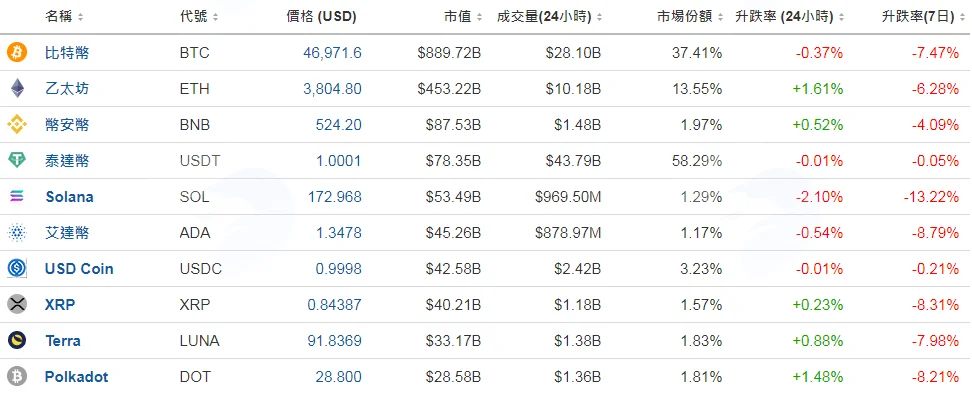Click the Solana striped logo icon
This screenshot has width=972, height=414.
coord(17,196)
